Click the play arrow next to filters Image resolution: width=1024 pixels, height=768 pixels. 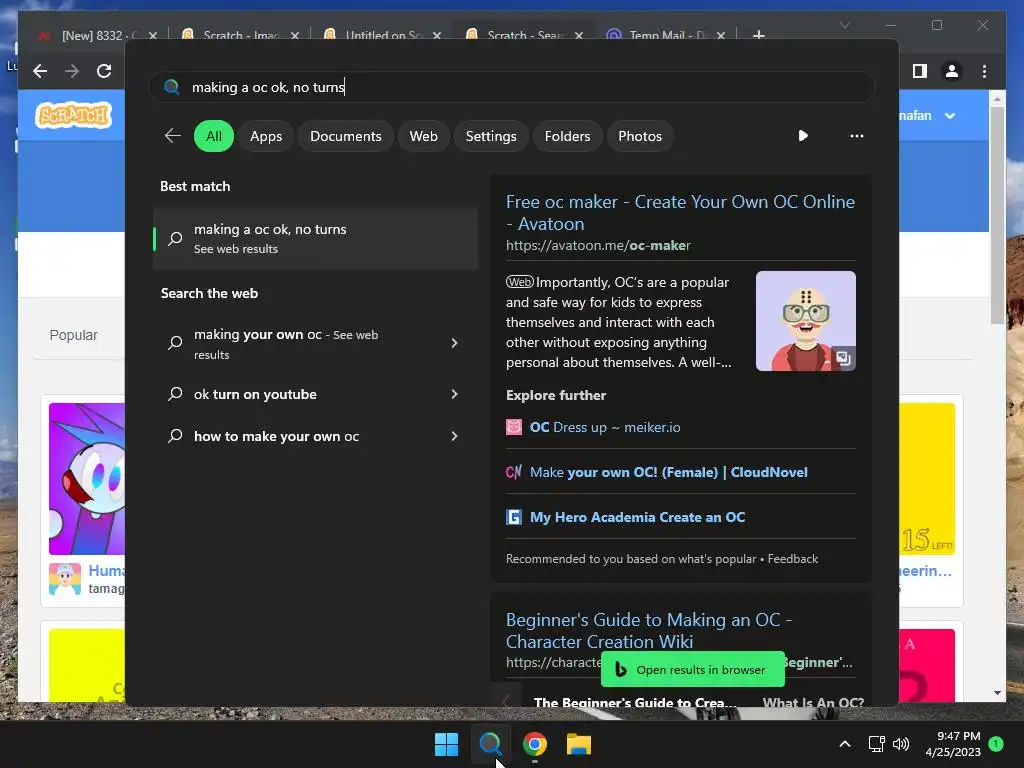[x=803, y=136]
